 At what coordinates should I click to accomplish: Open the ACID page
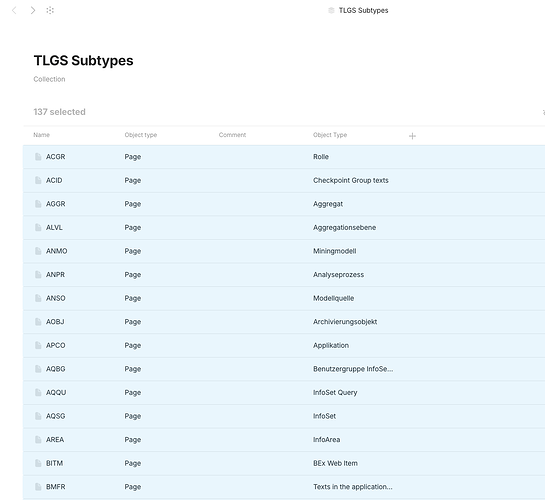(54, 180)
